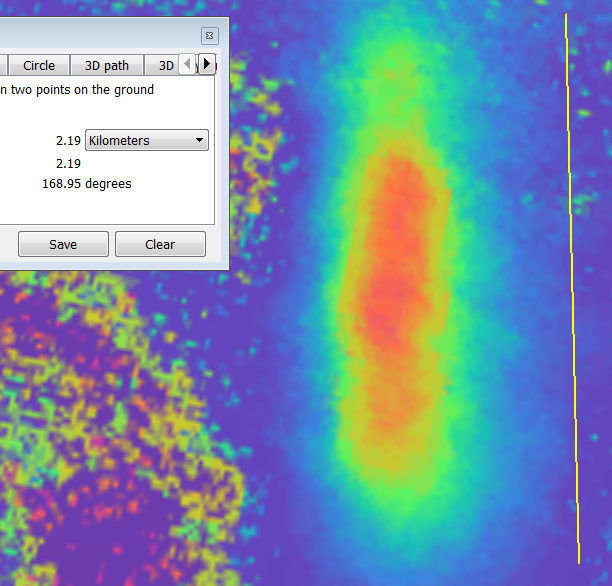The width and height of the screenshot is (612, 586).
Task: Close the Ruler dialog window
Action: pos(210,36)
